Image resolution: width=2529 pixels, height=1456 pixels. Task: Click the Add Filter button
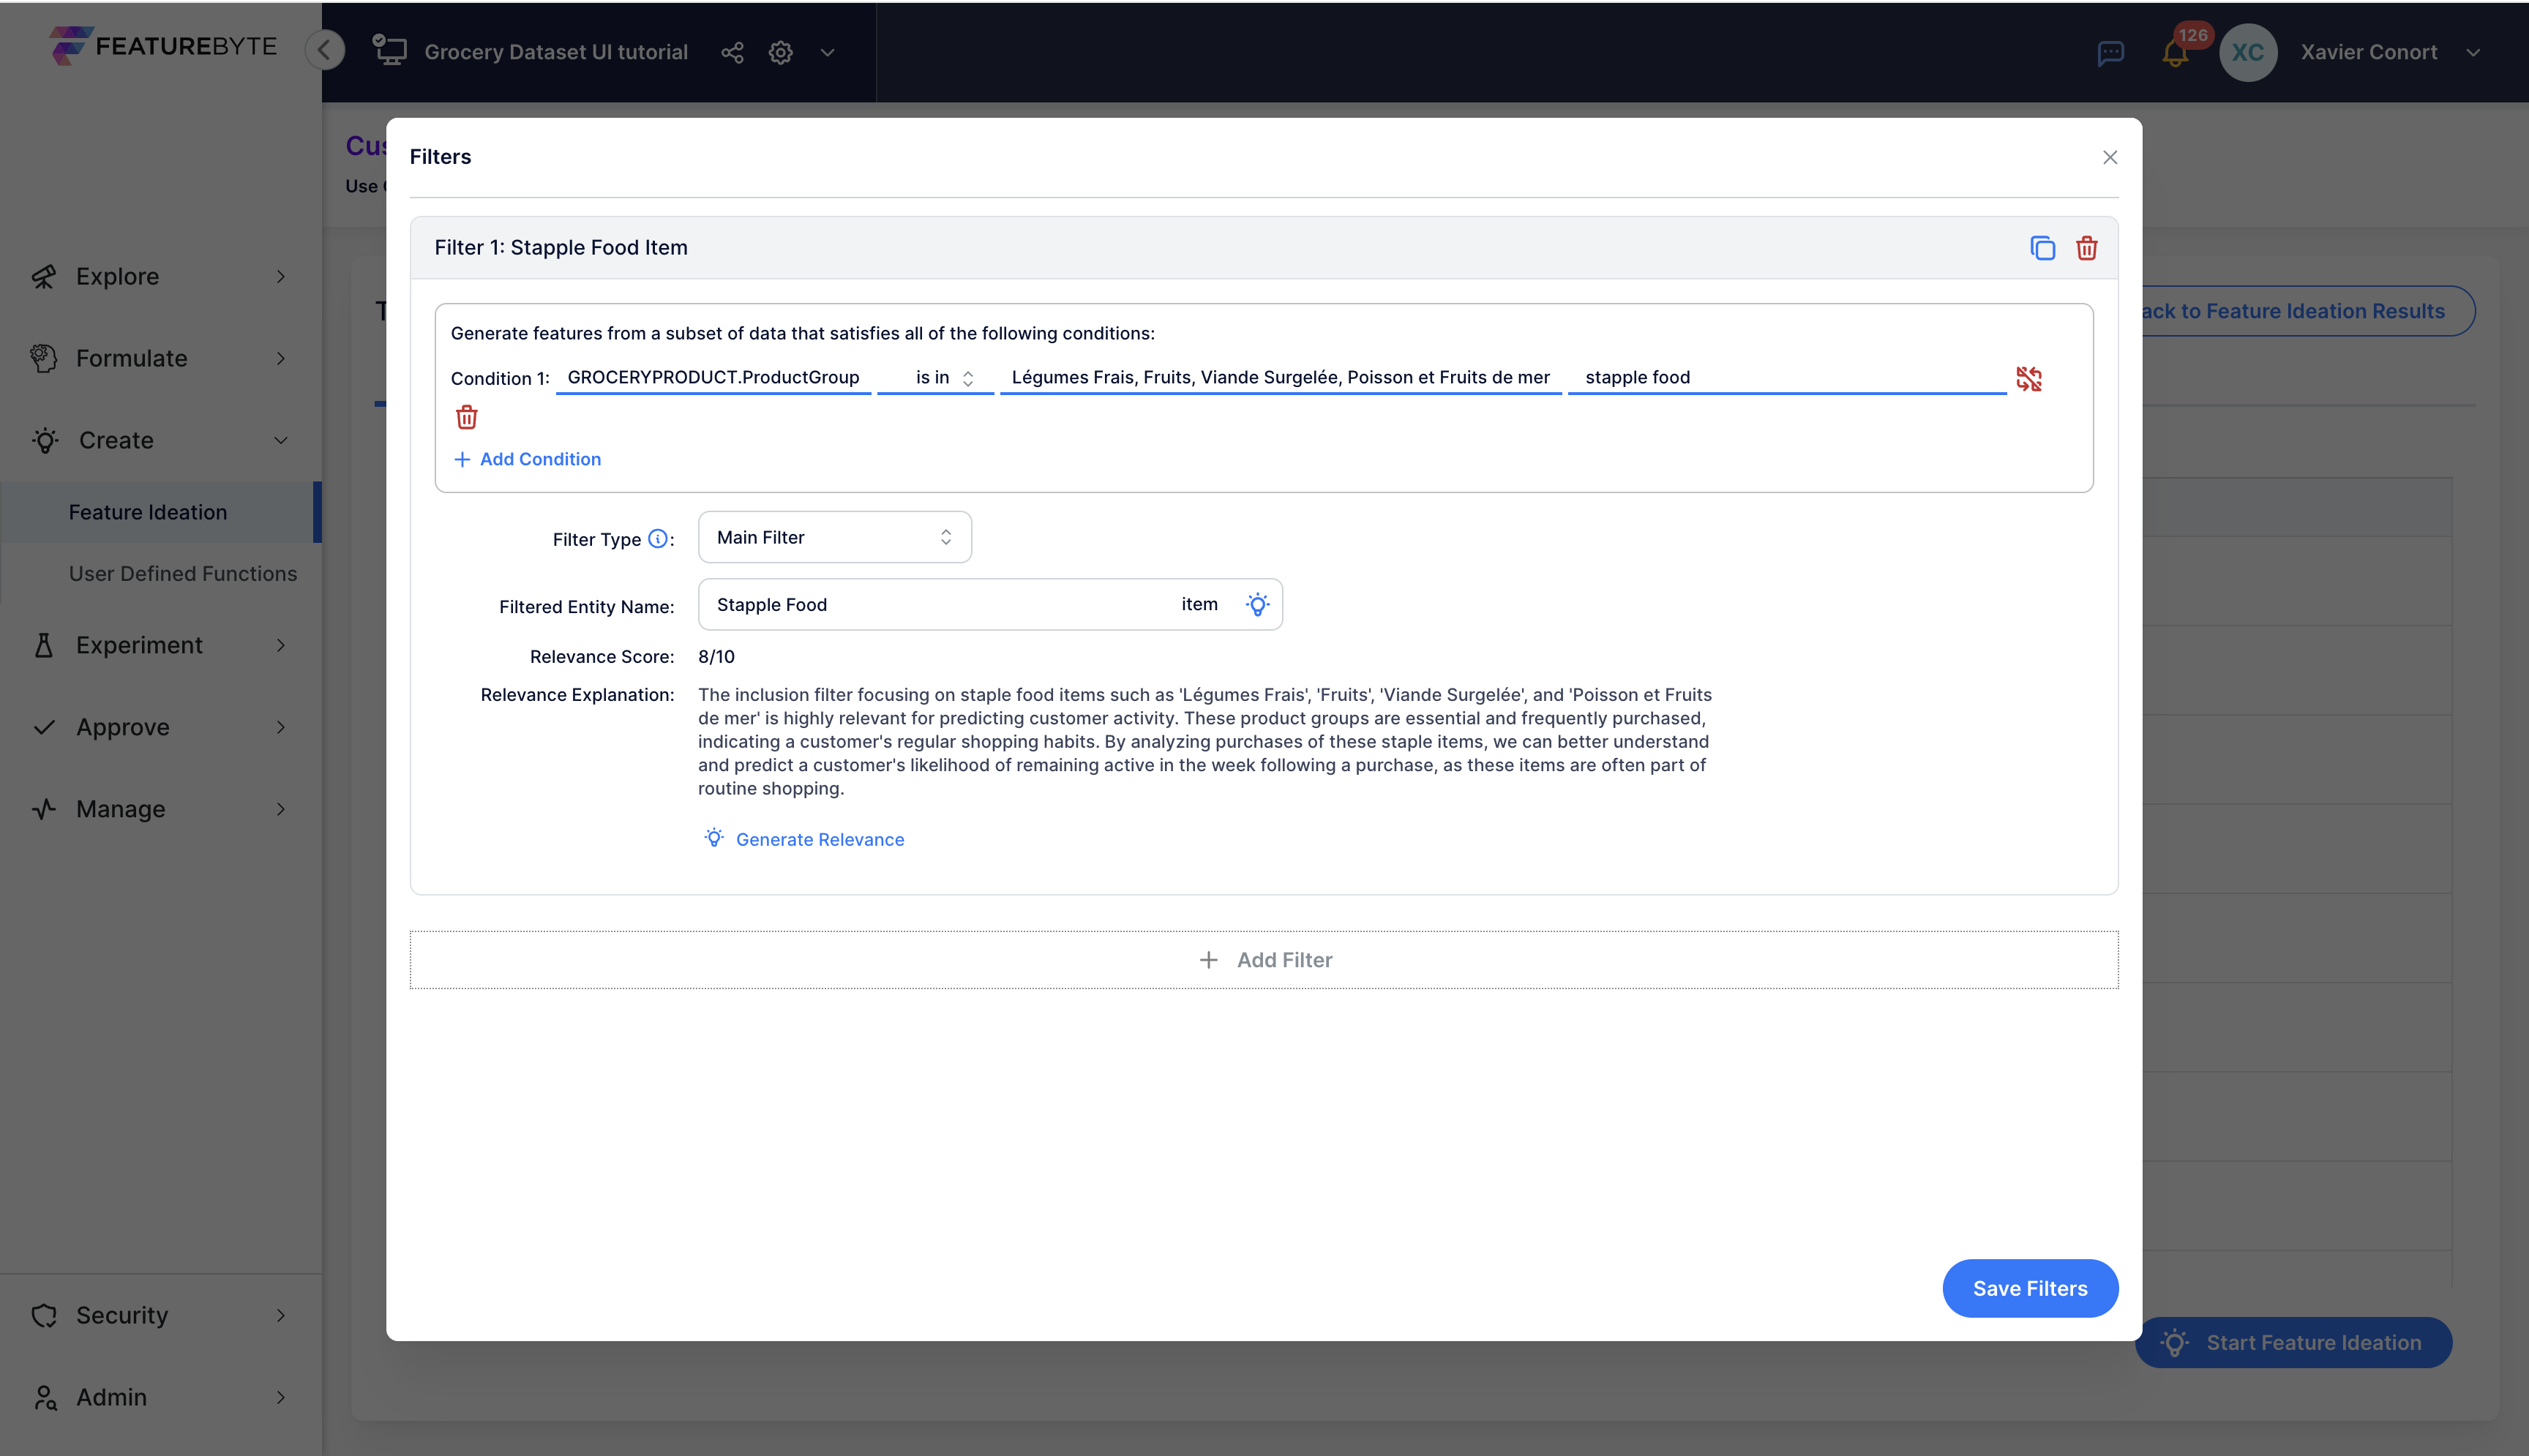(1264, 960)
